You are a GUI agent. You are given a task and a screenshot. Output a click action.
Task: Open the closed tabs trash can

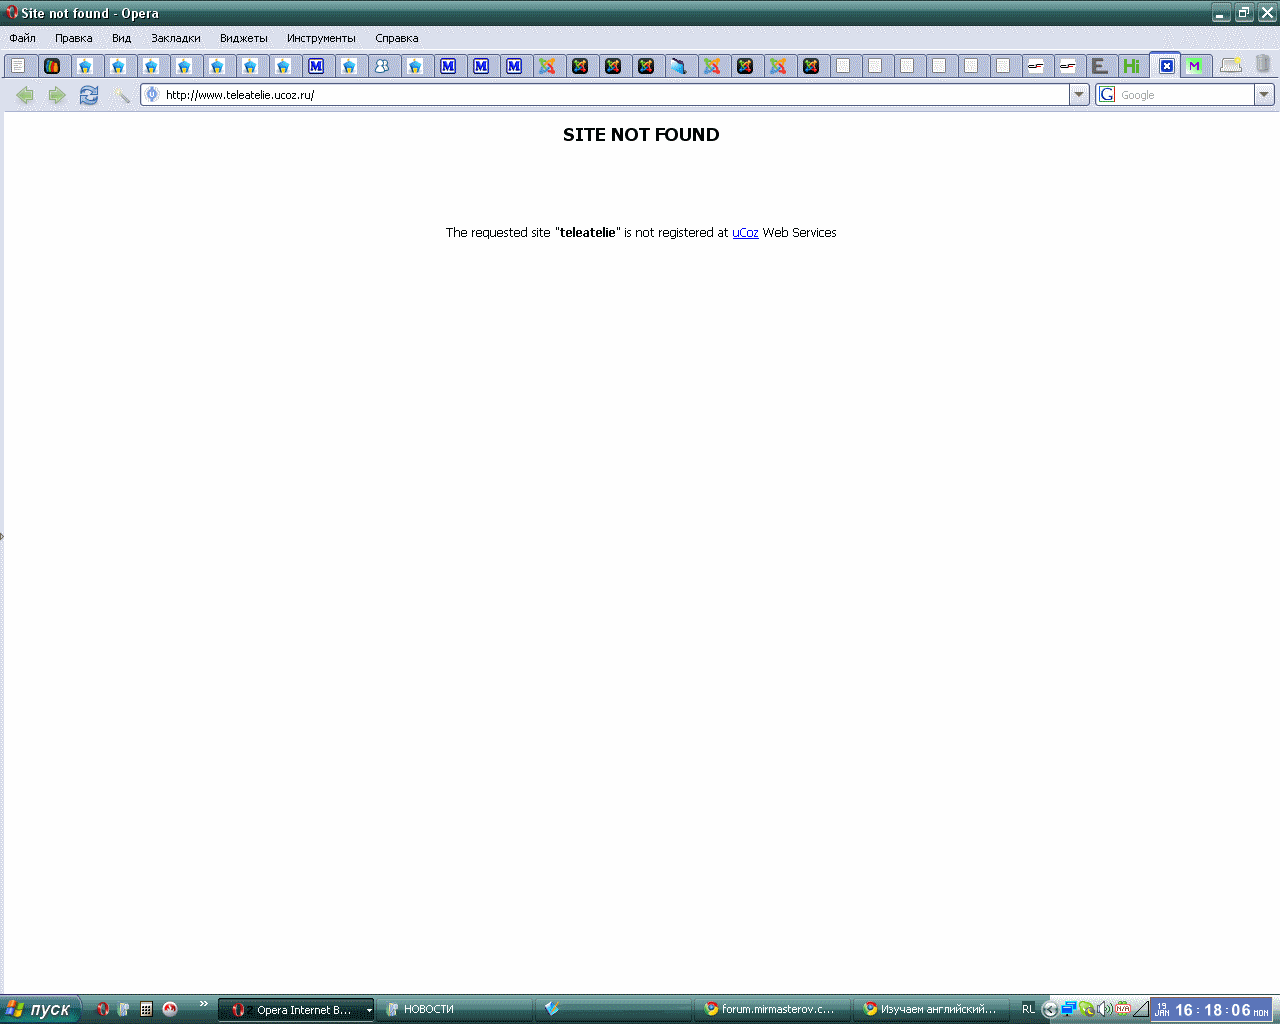[x=1263, y=64]
